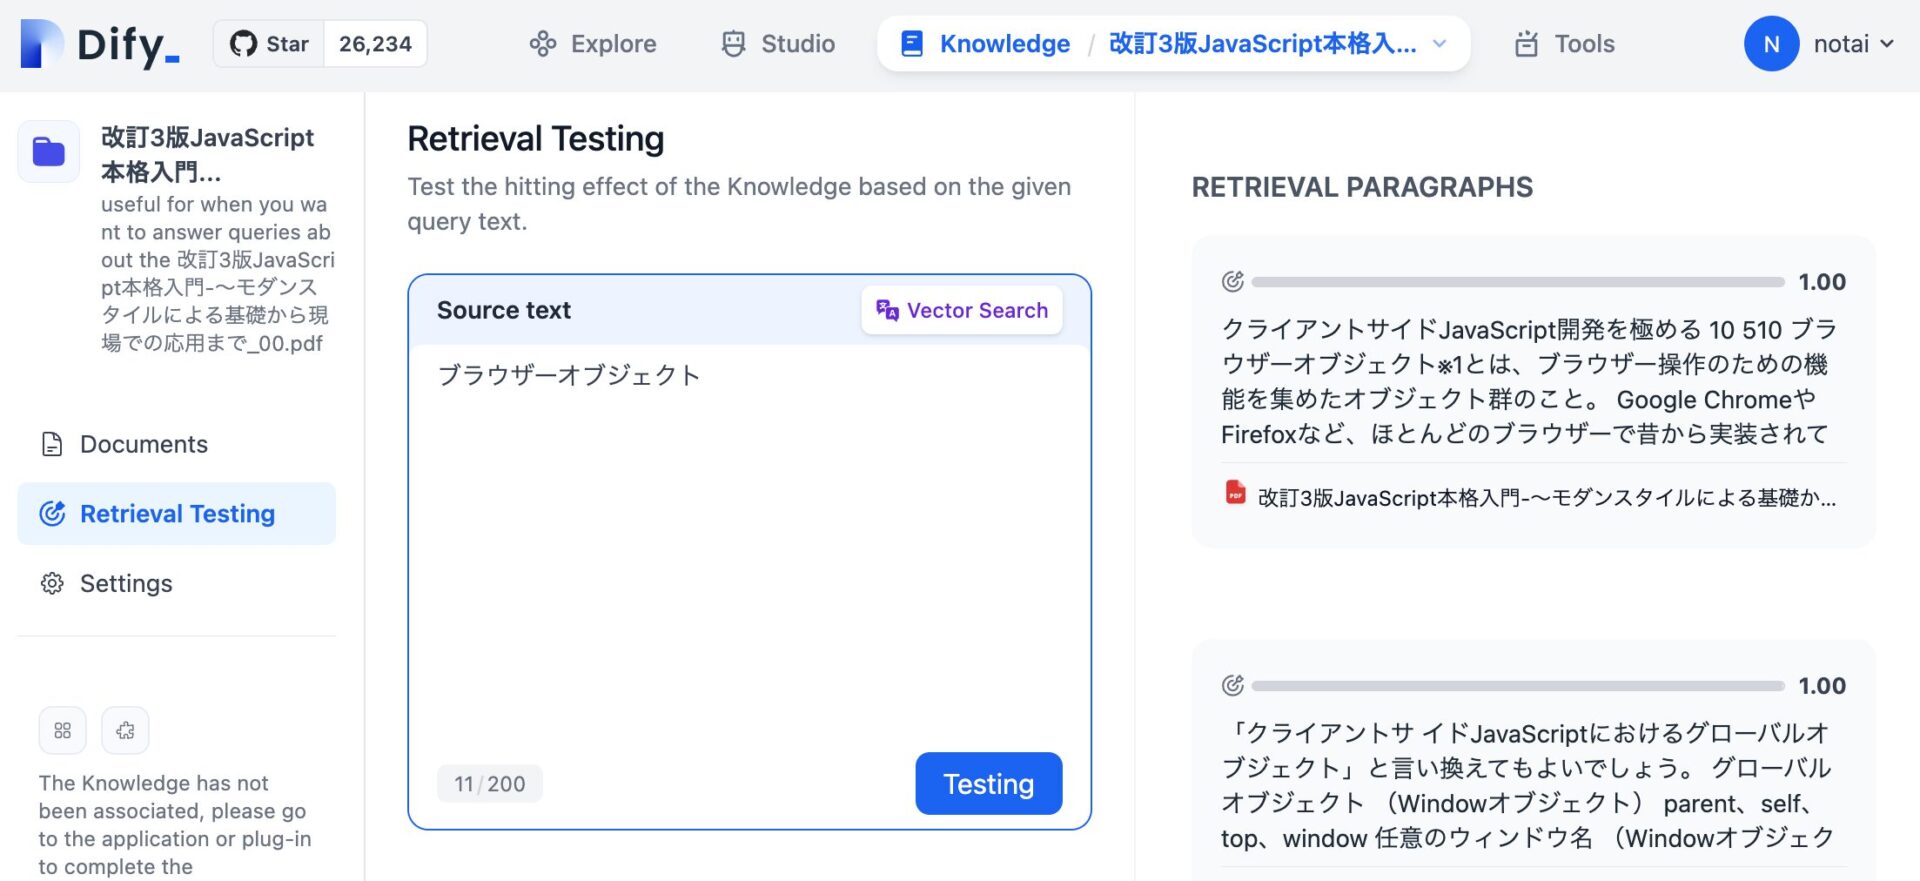Click the puzzle plug-in icon in sidebar
1920x881 pixels.
pyautogui.click(x=125, y=731)
